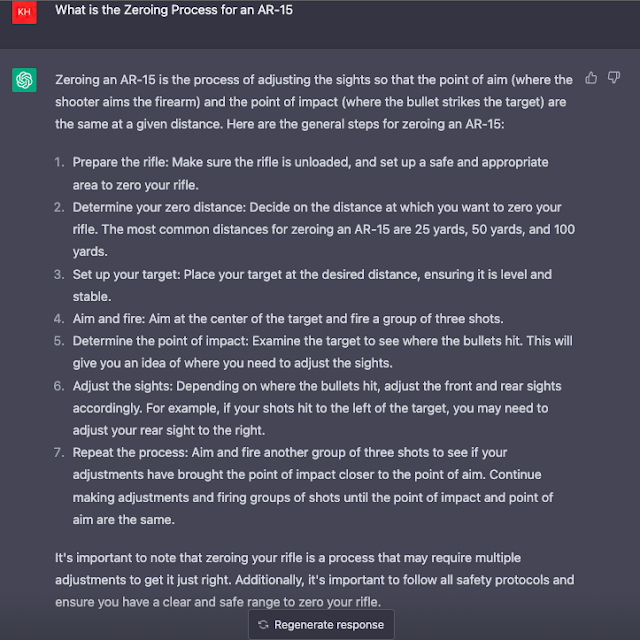The width and height of the screenshot is (640, 640).
Task: Click the closing paragraph starting 'It's important'
Action: [314, 580]
